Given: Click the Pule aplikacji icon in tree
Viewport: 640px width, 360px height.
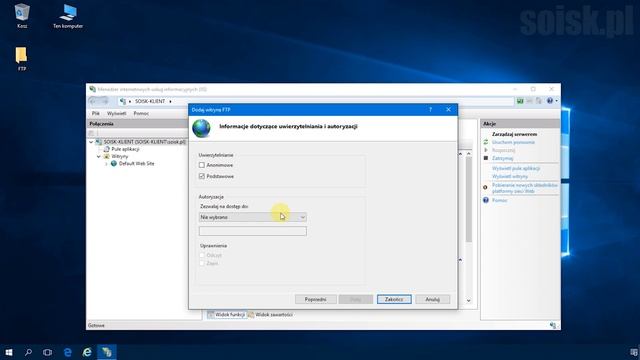Looking at the screenshot, I should [107, 149].
